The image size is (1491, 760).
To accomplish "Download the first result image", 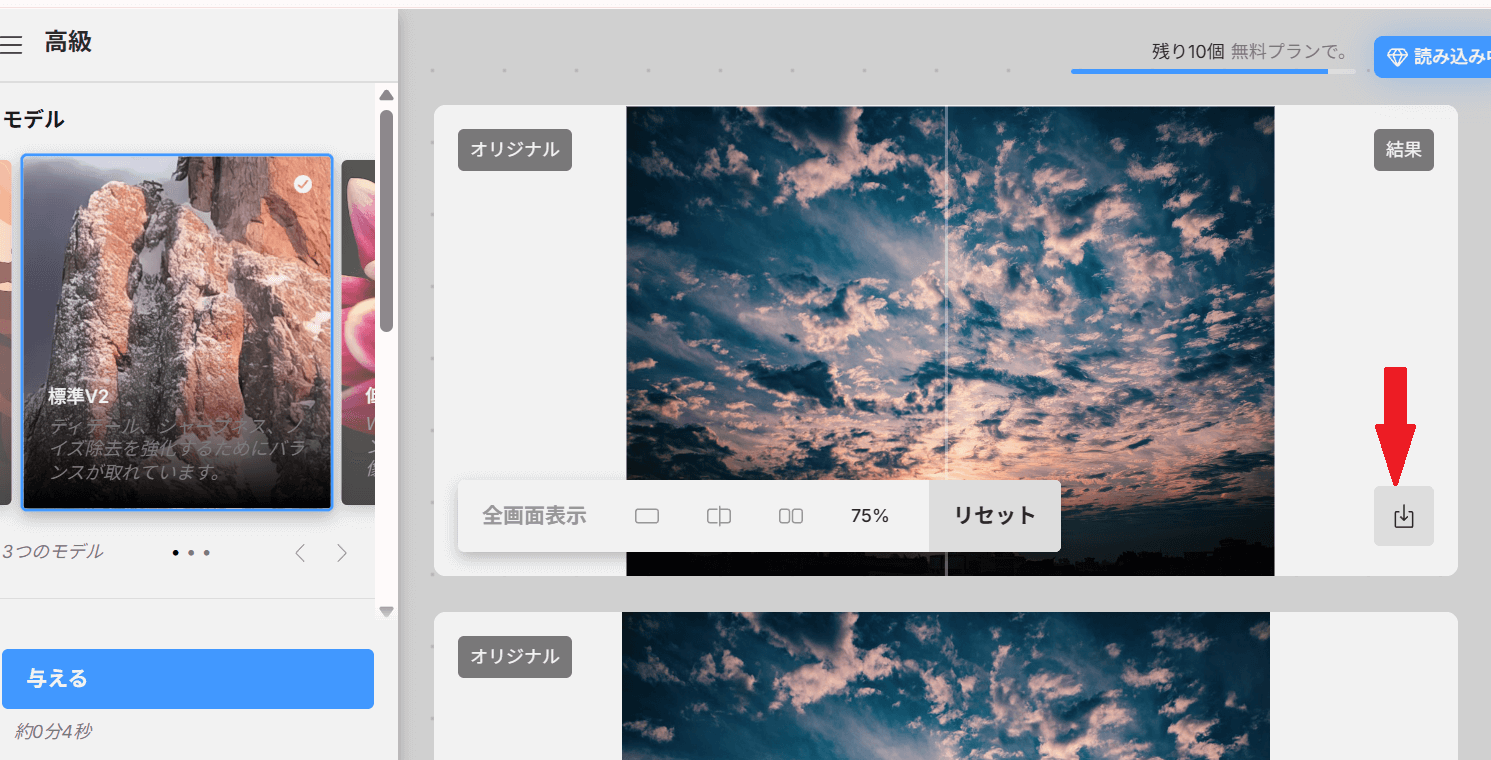I will pos(1403,516).
